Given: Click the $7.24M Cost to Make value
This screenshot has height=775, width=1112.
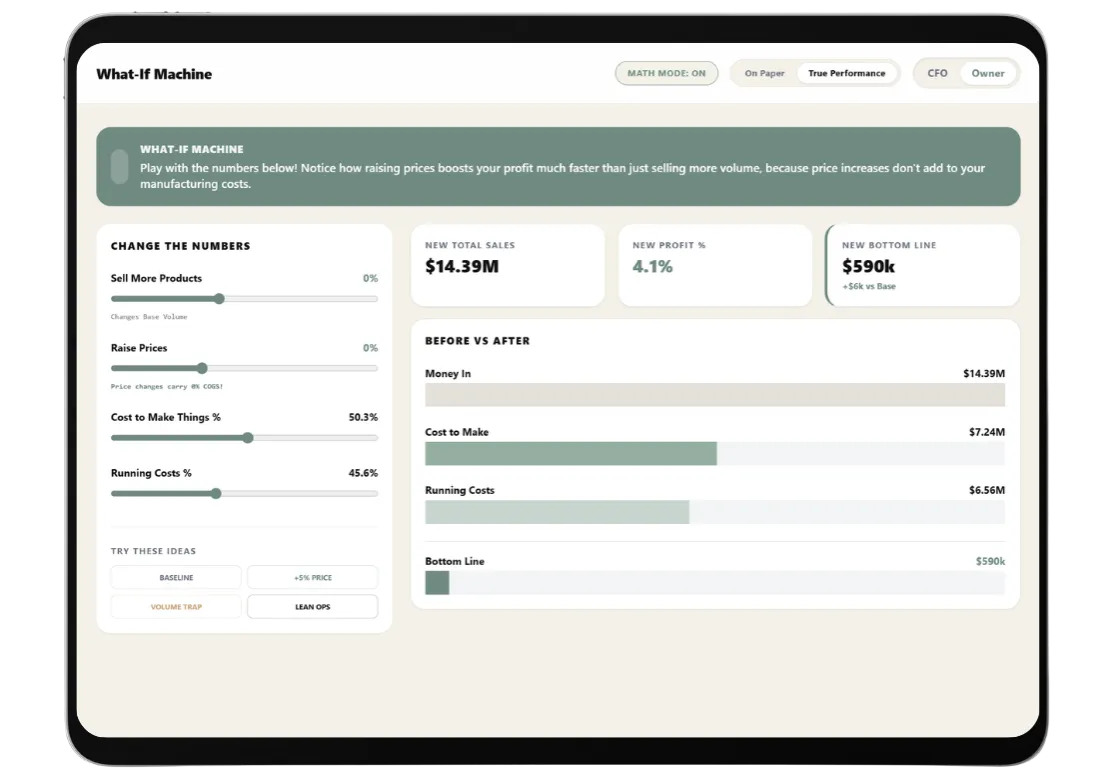Looking at the screenshot, I should [986, 432].
